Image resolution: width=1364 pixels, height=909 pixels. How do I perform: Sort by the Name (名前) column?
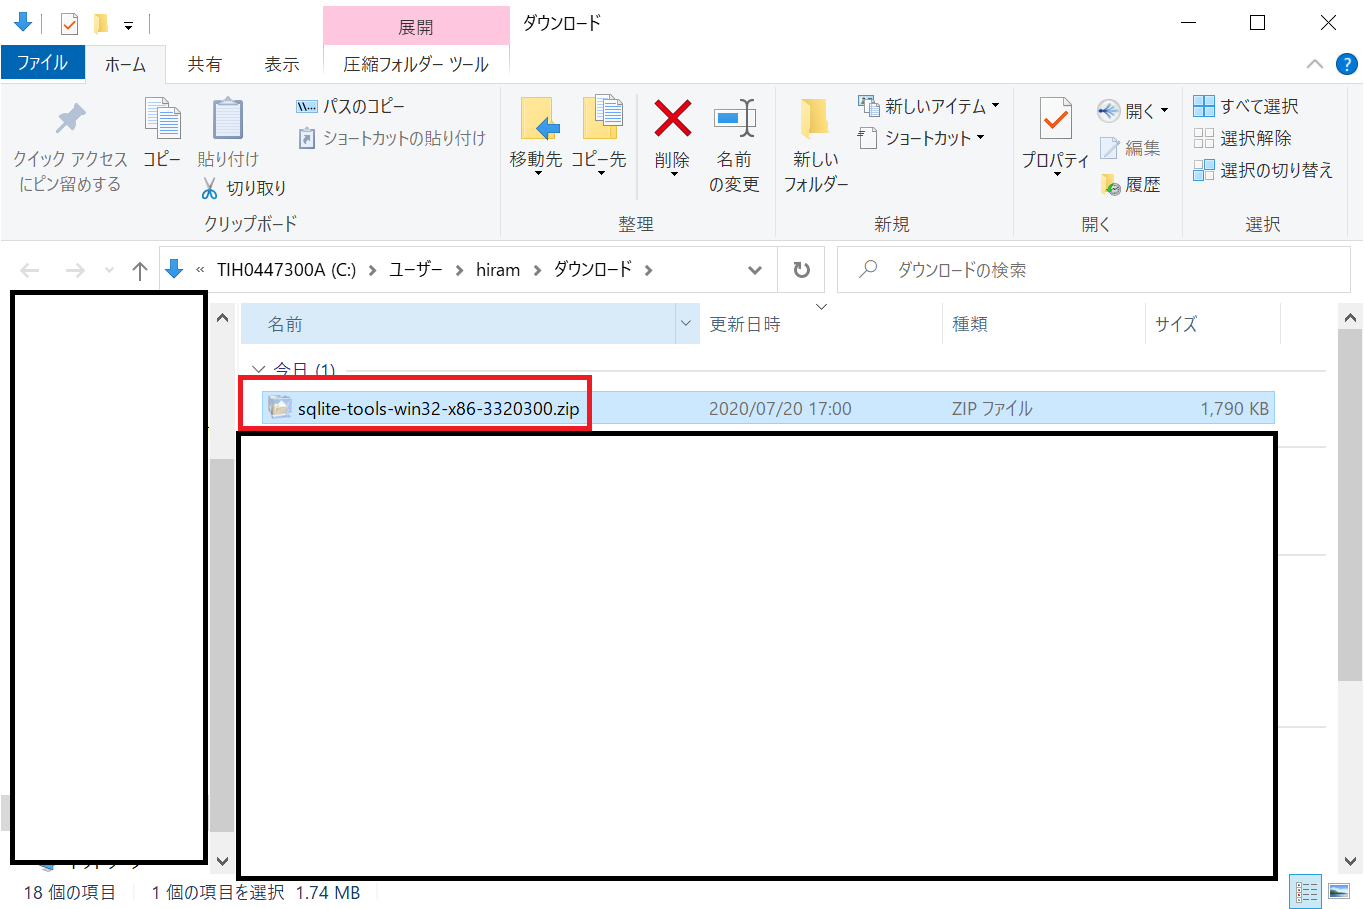point(459,324)
